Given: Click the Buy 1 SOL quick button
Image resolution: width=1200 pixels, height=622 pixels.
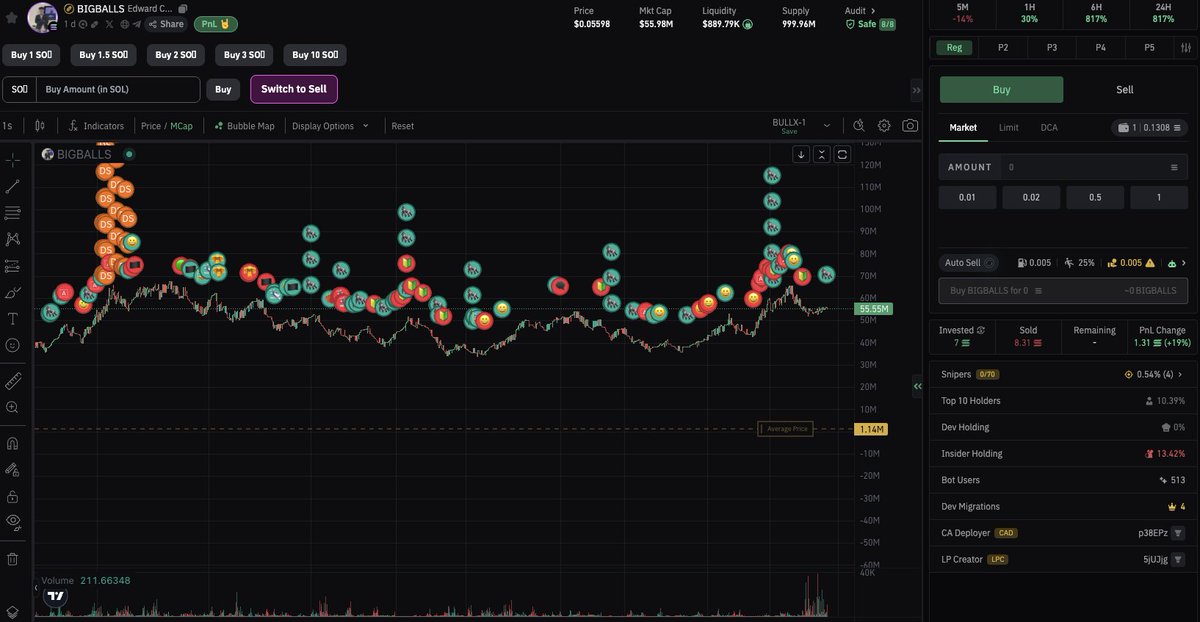Looking at the screenshot, I should point(32,55).
